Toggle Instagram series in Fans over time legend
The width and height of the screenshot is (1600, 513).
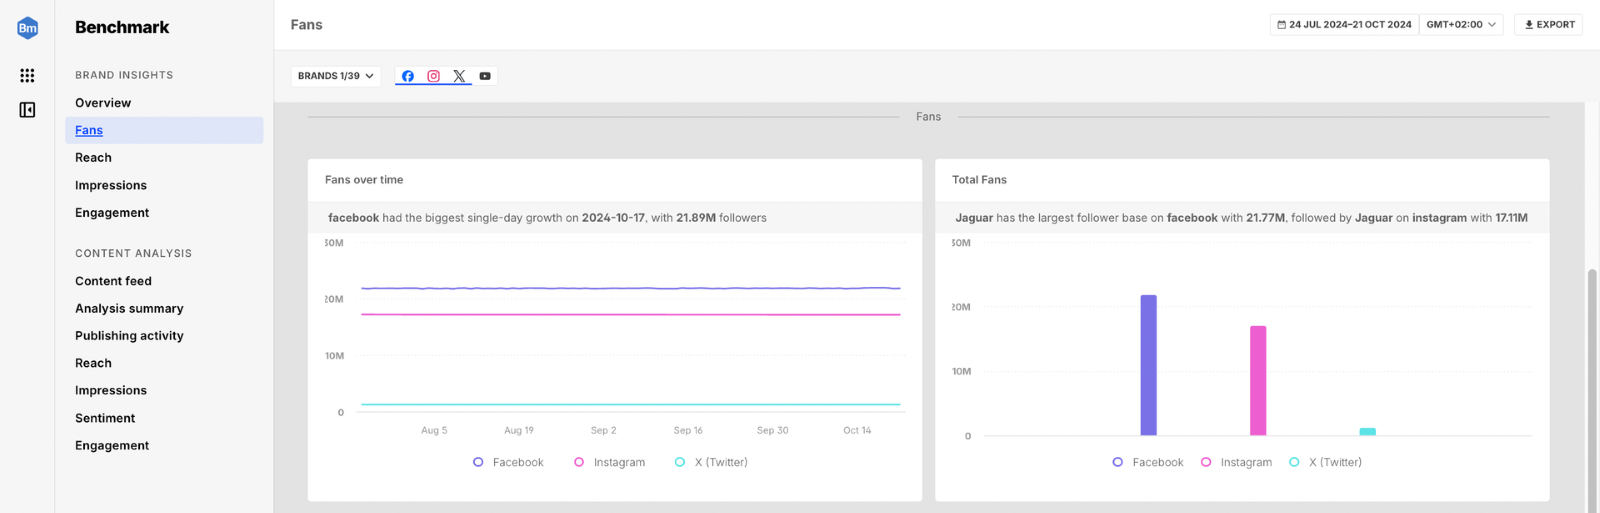(x=610, y=462)
